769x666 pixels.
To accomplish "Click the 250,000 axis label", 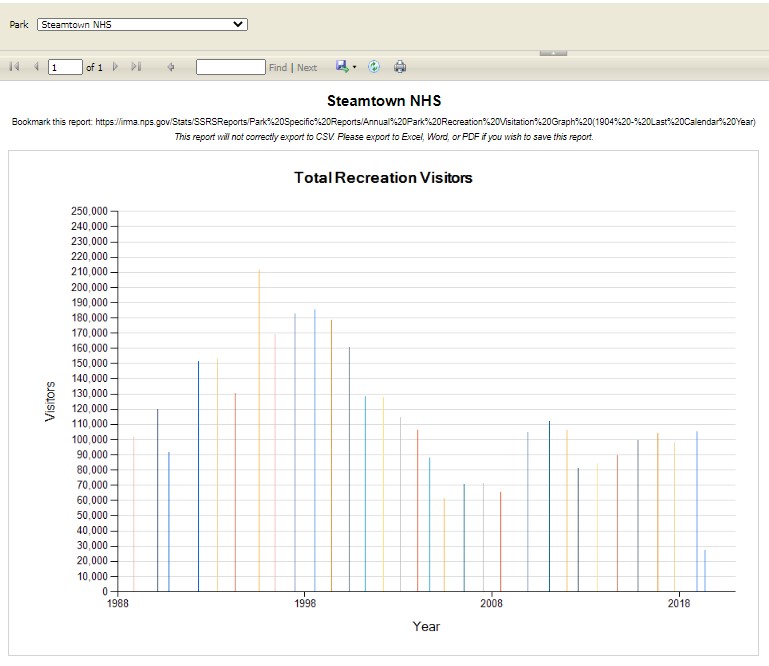I will coord(89,211).
